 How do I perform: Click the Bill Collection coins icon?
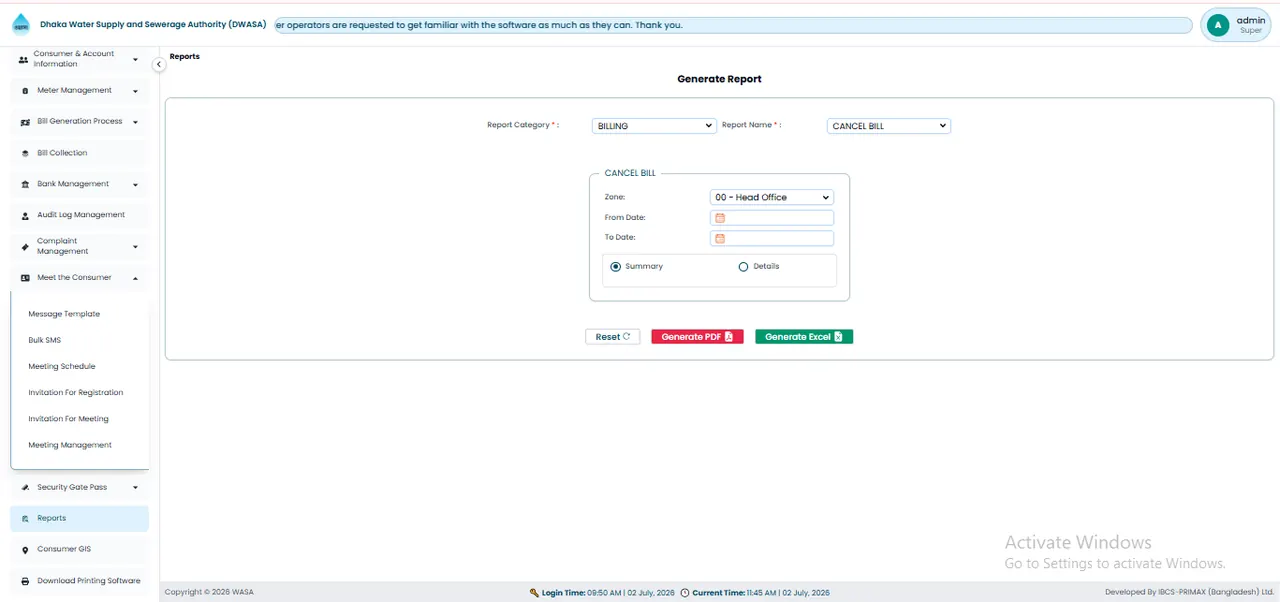(26, 153)
